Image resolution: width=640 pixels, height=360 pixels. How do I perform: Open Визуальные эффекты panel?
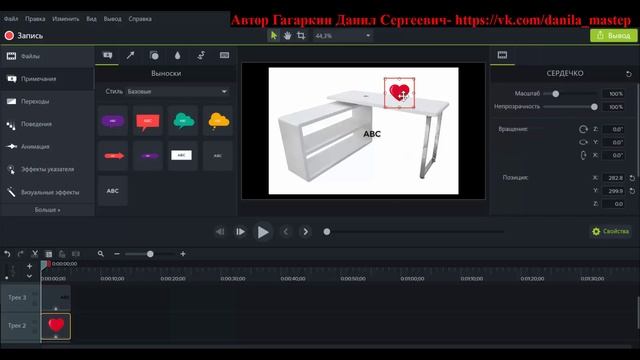tap(47, 192)
